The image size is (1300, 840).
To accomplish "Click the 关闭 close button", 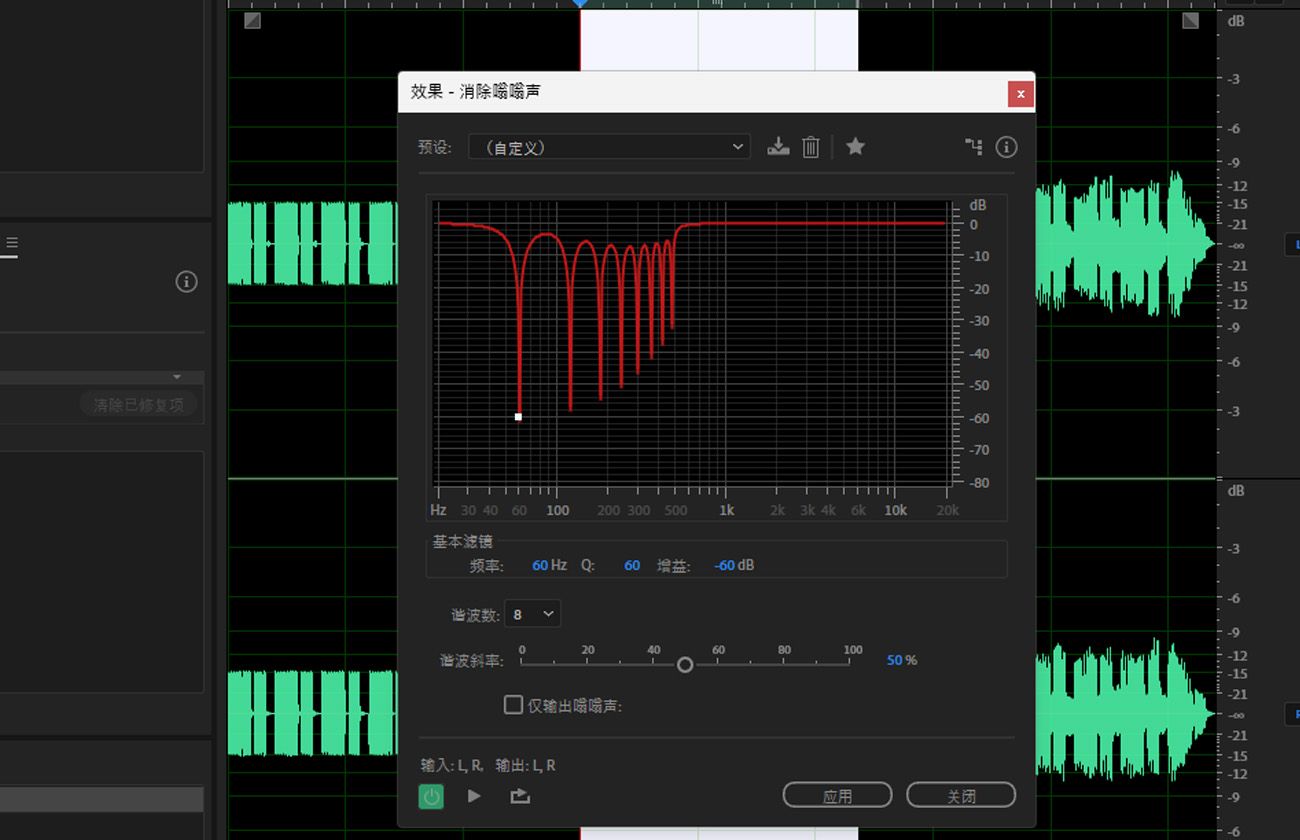I will [961, 796].
